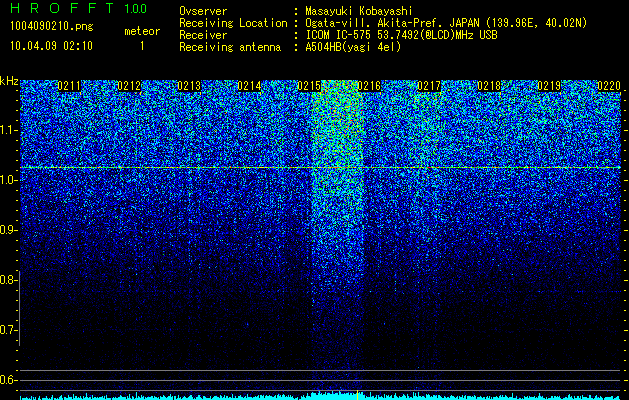Click the yellow horizontal carrier line
The width and height of the screenshot is (629, 400).
(320, 167)
